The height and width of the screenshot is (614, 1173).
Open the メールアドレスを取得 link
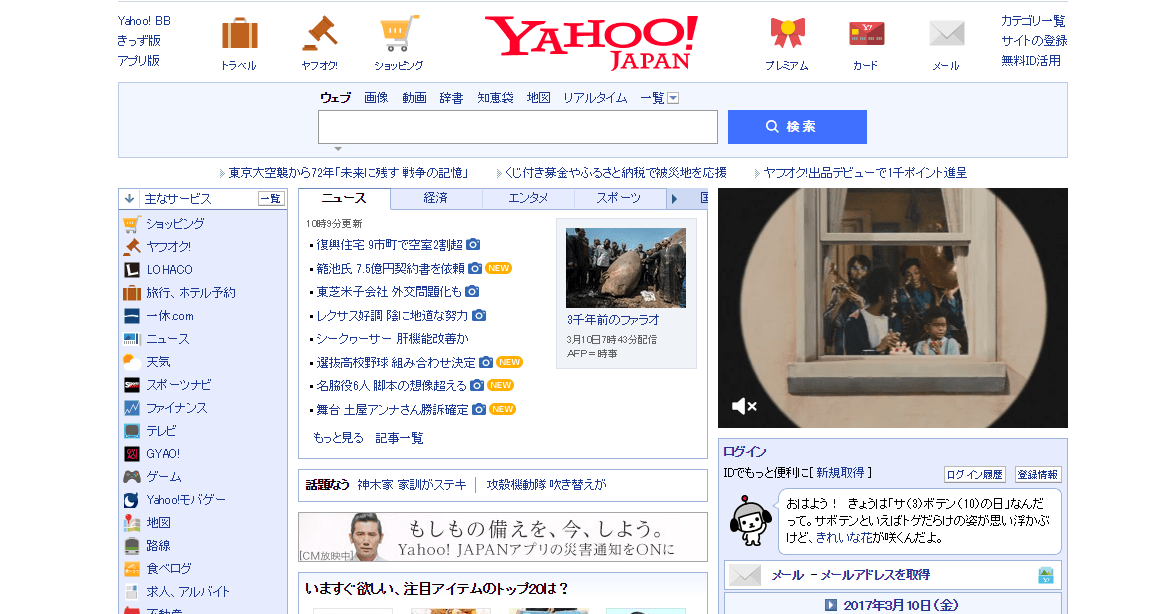tap(875, 575)
